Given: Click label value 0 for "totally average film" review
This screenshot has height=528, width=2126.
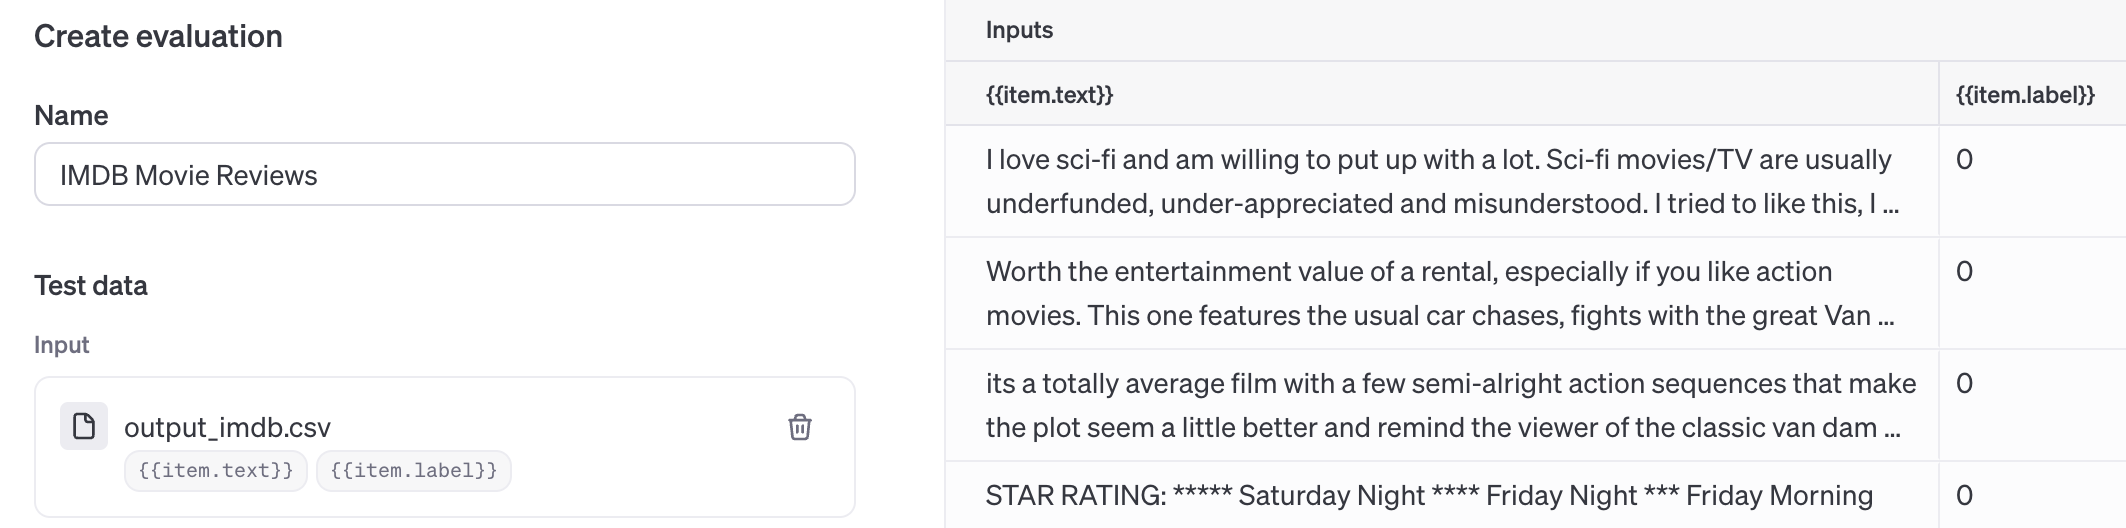Looking at the screenshot, I should point(1964,384).
